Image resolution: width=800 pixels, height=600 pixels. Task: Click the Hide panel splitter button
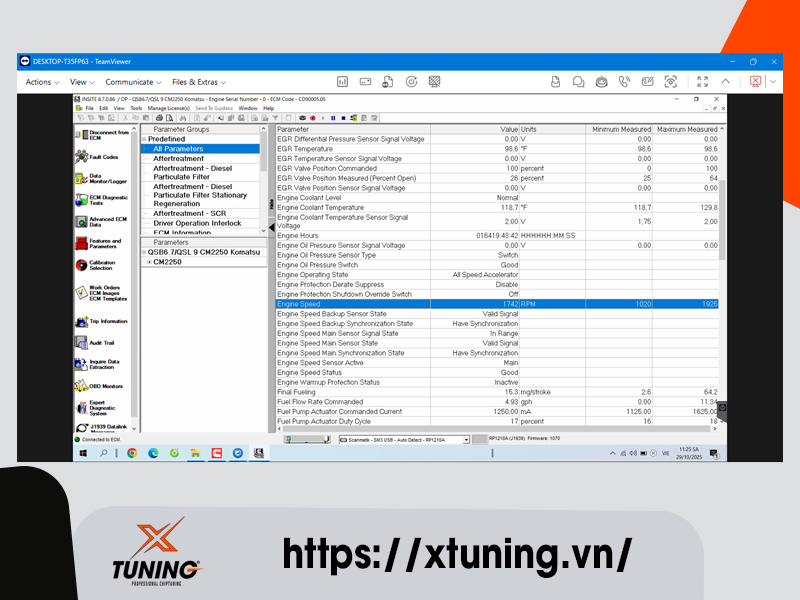pos(272,204)
